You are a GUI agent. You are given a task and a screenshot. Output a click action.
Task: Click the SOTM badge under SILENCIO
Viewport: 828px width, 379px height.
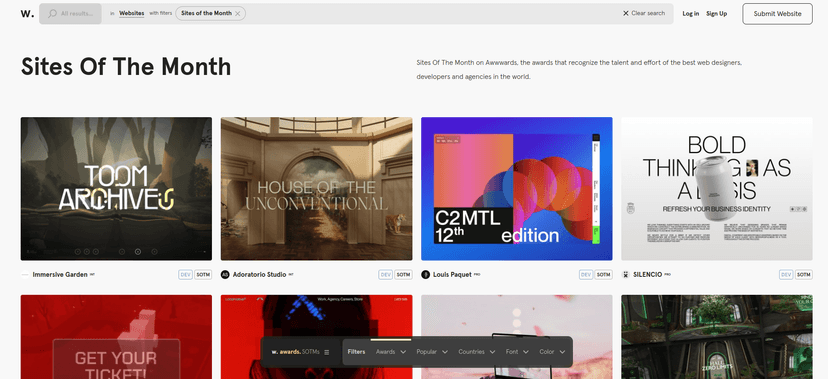pyautogui.click(x=804, y=274)
